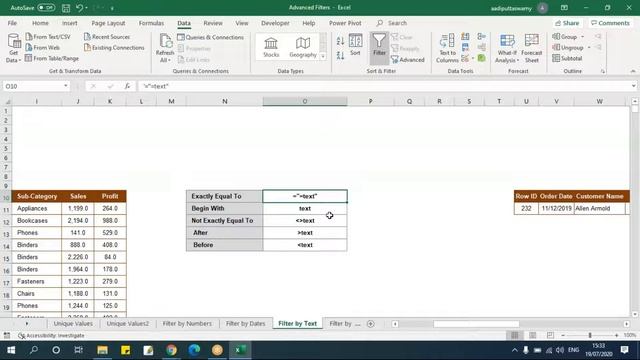
Task: Open Existing Connections
Action: point(114,47)
